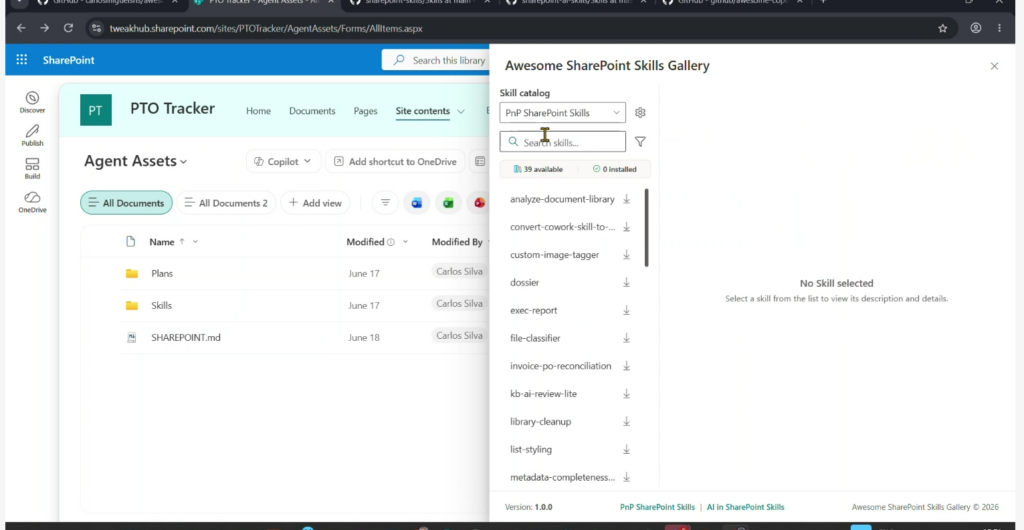Open Publish in the left rail

[x=32, y=136]
